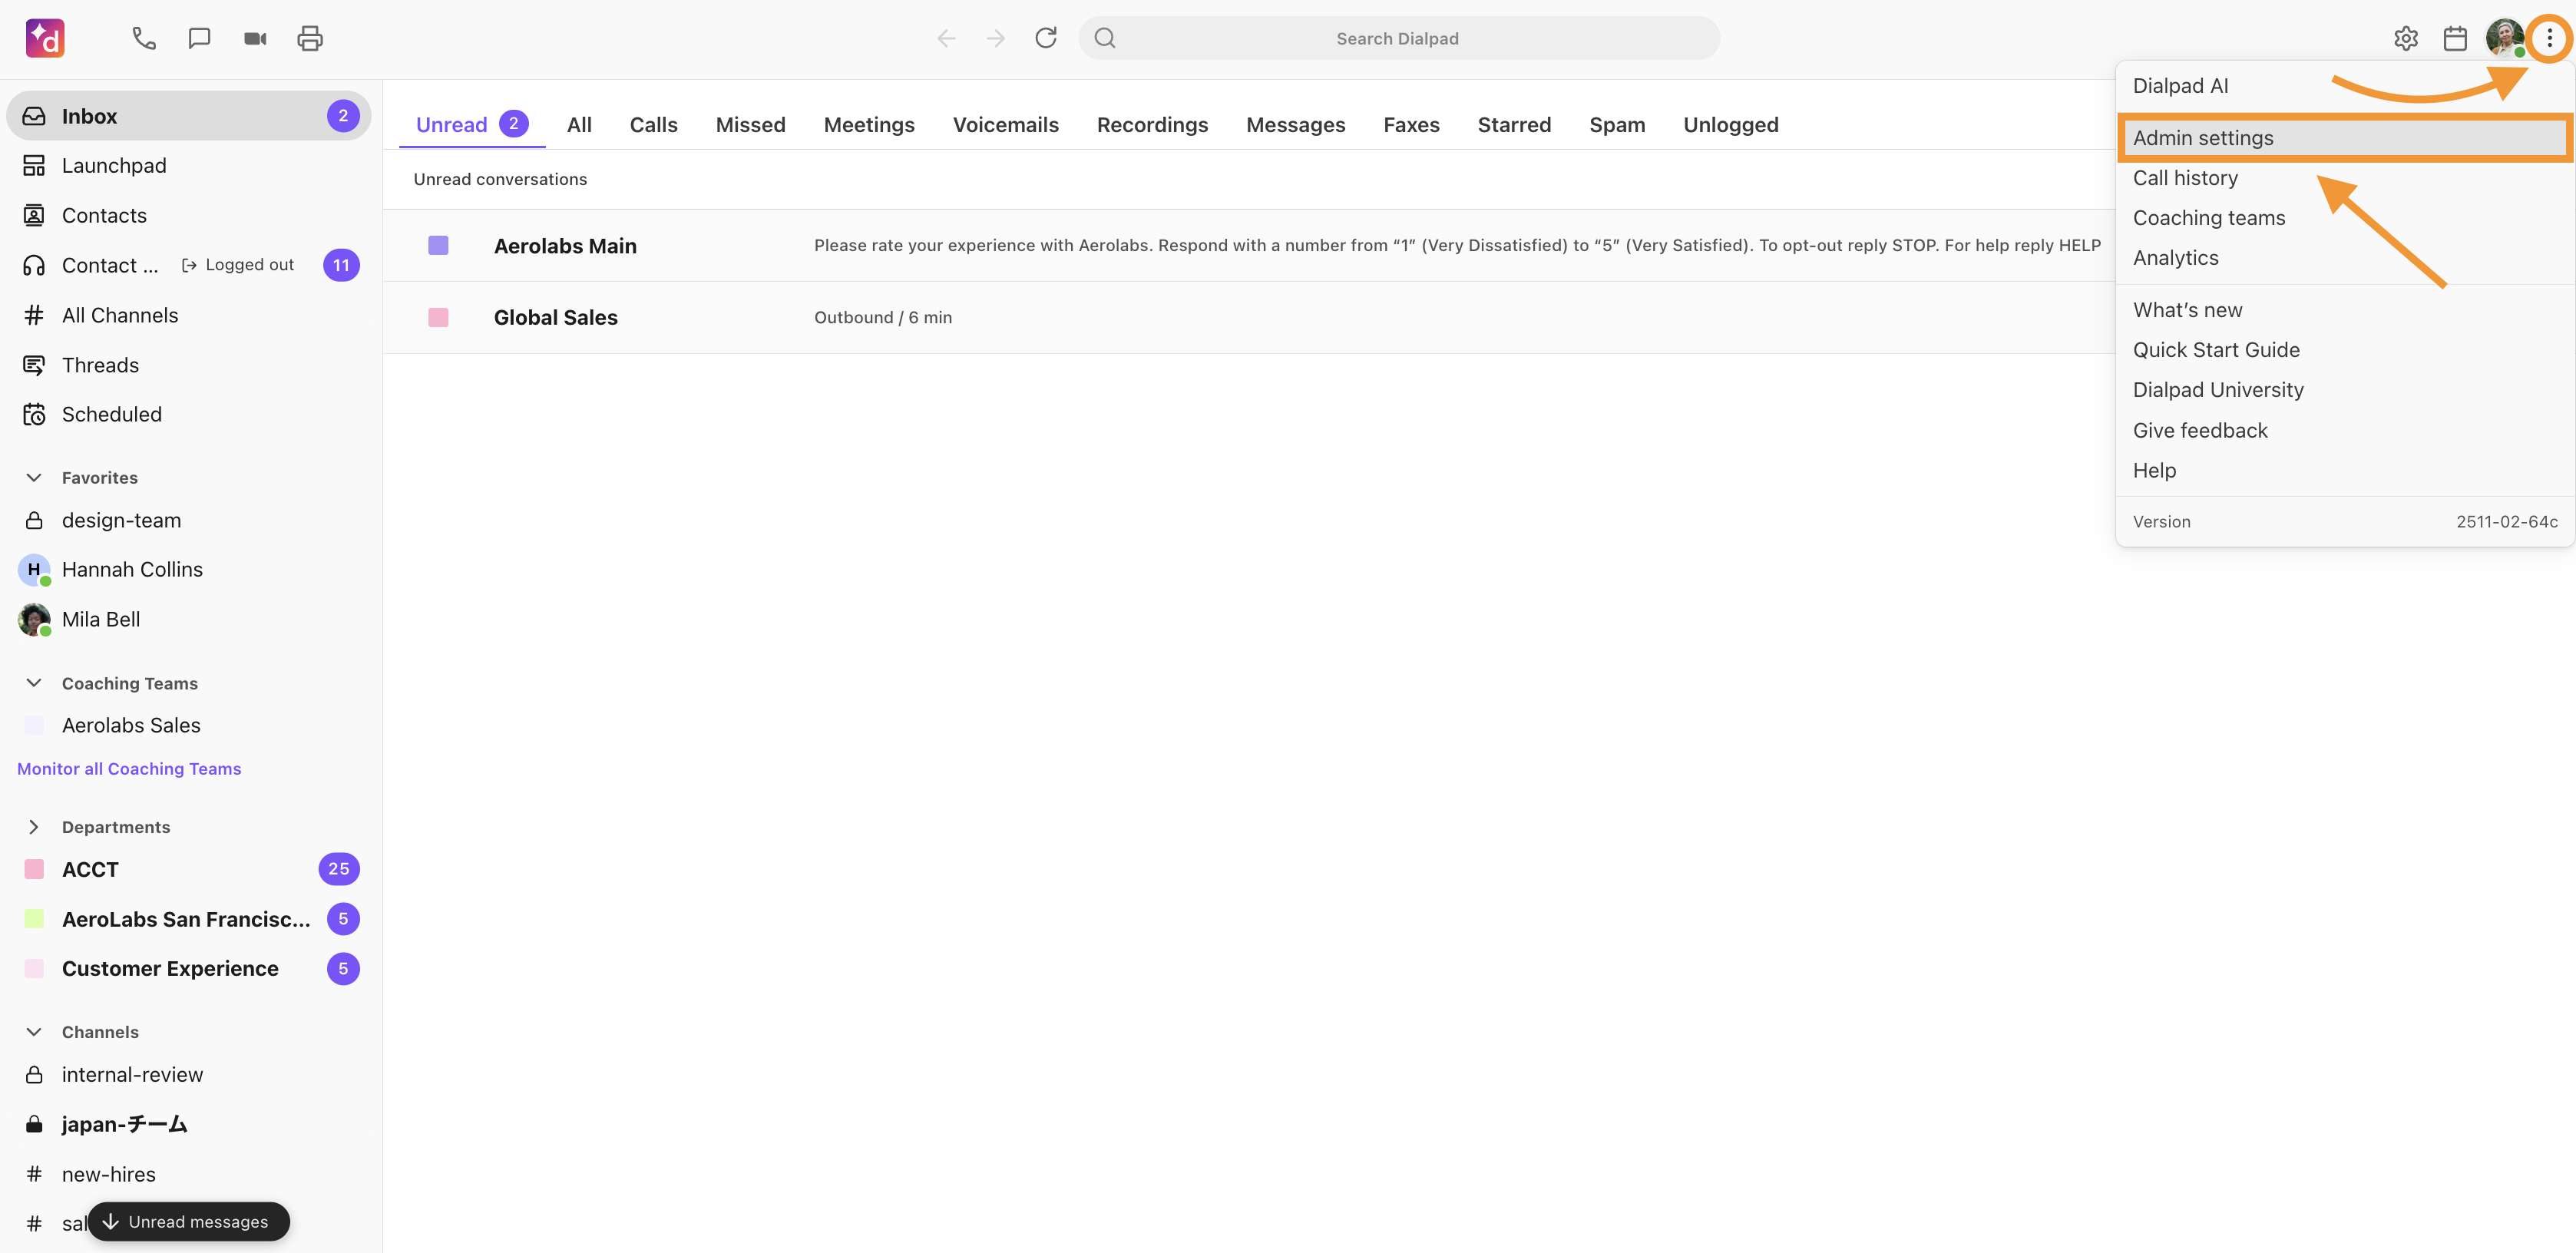Switch to the Messages tab

click(x=1295, y=124)
